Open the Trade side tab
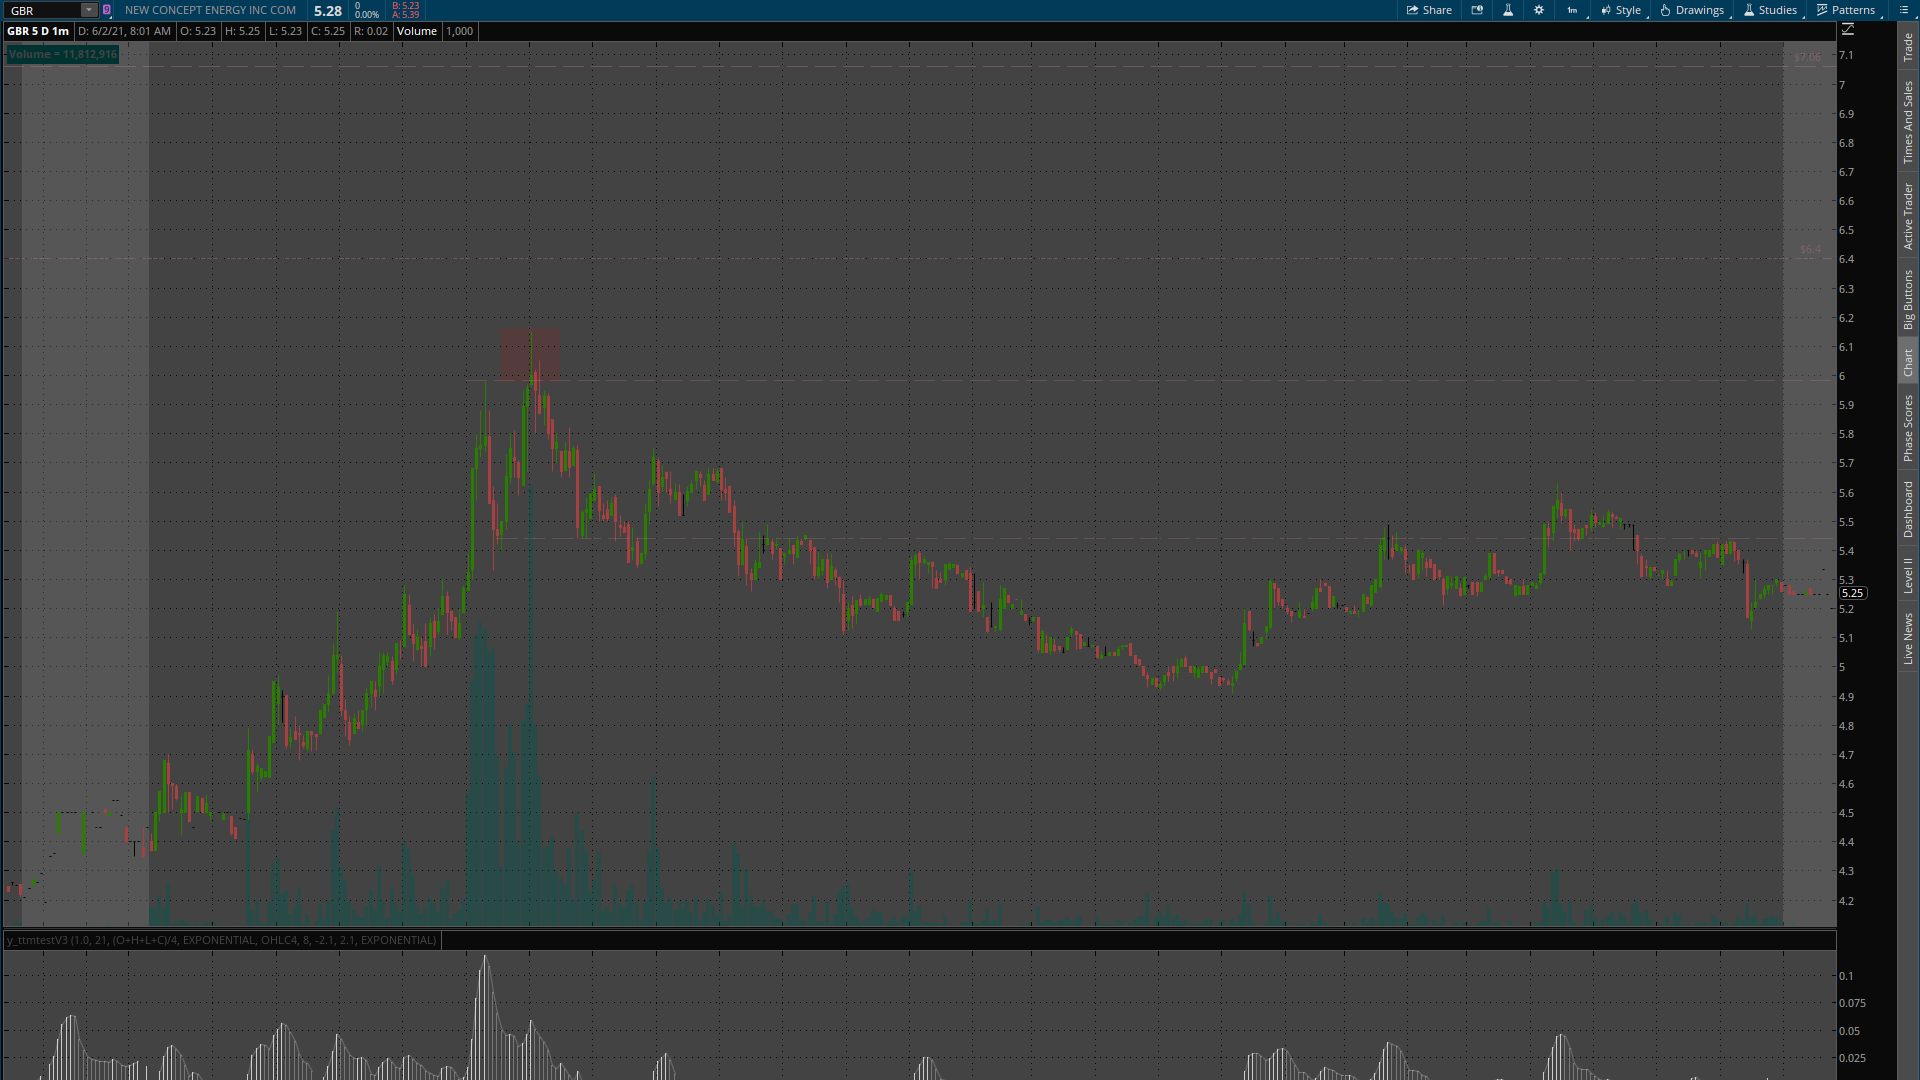The width and height of the screenshot is (1920, 1080). point(1908,46)
